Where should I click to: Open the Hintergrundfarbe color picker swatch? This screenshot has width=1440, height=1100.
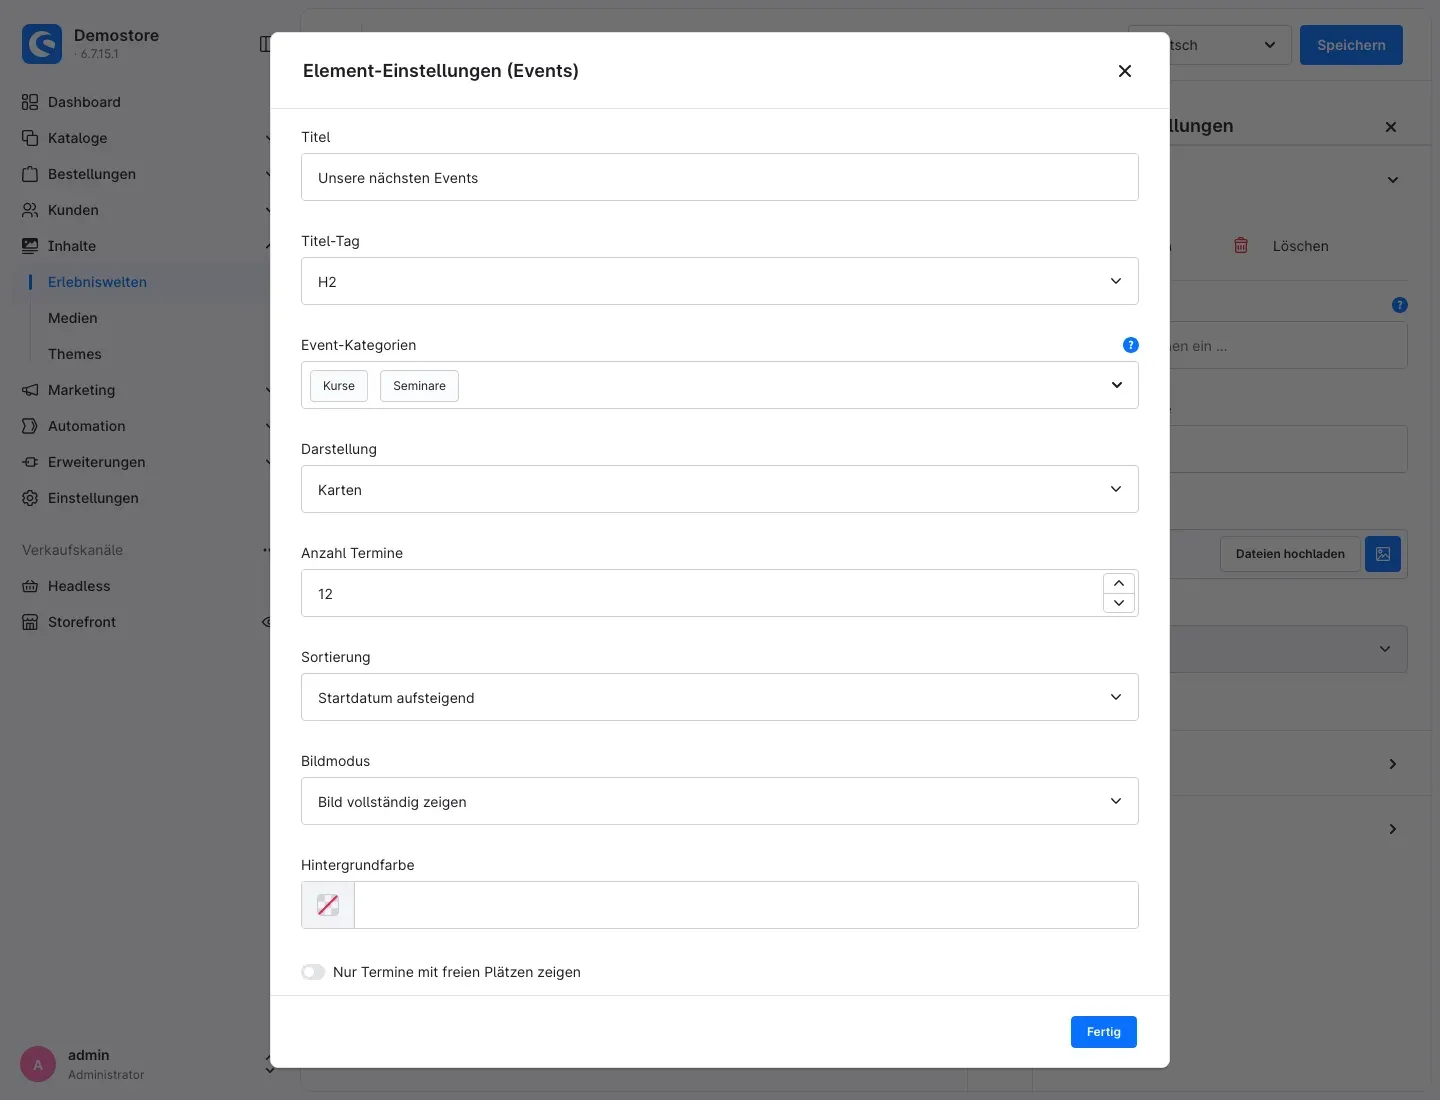[328, 905]
